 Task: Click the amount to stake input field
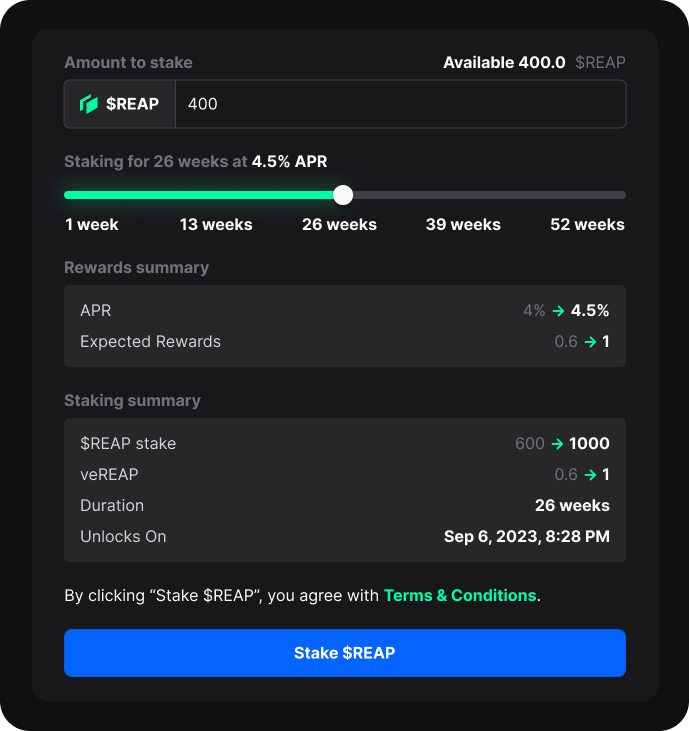[x=400, y=104]
